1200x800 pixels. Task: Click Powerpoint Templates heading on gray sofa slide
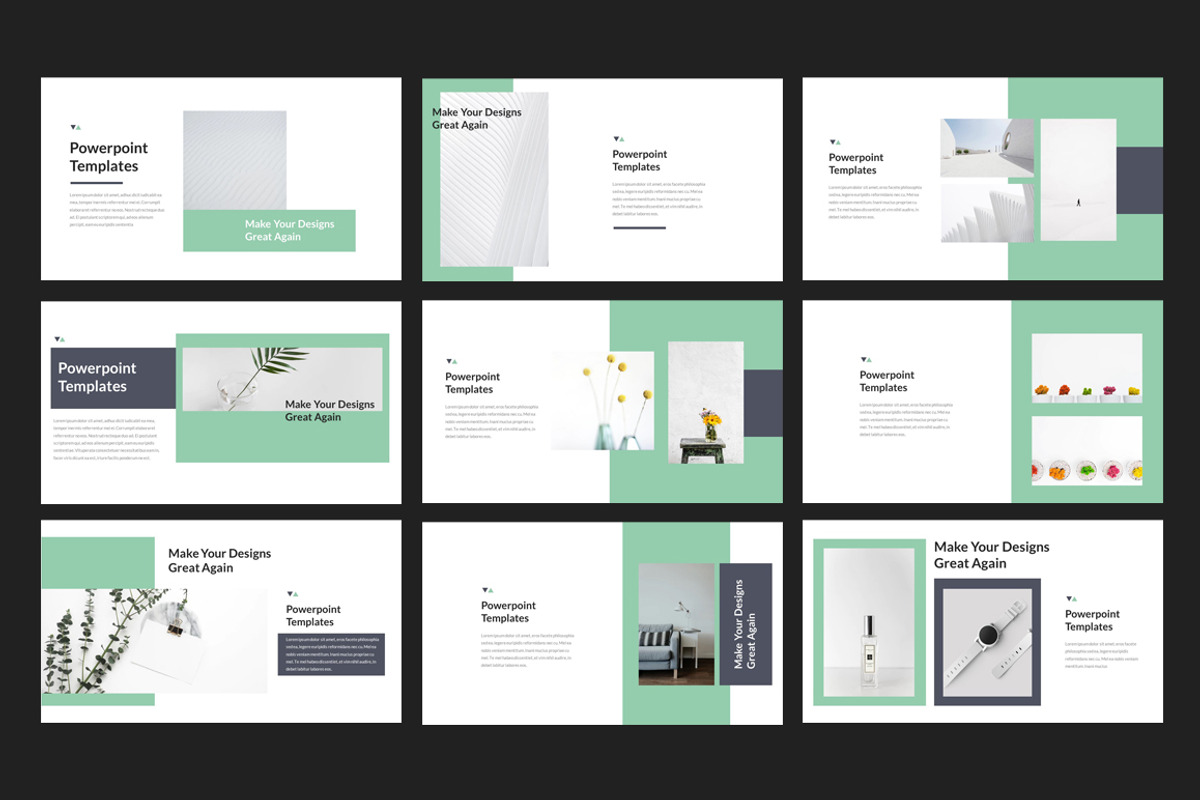click(x=508, y=612)
